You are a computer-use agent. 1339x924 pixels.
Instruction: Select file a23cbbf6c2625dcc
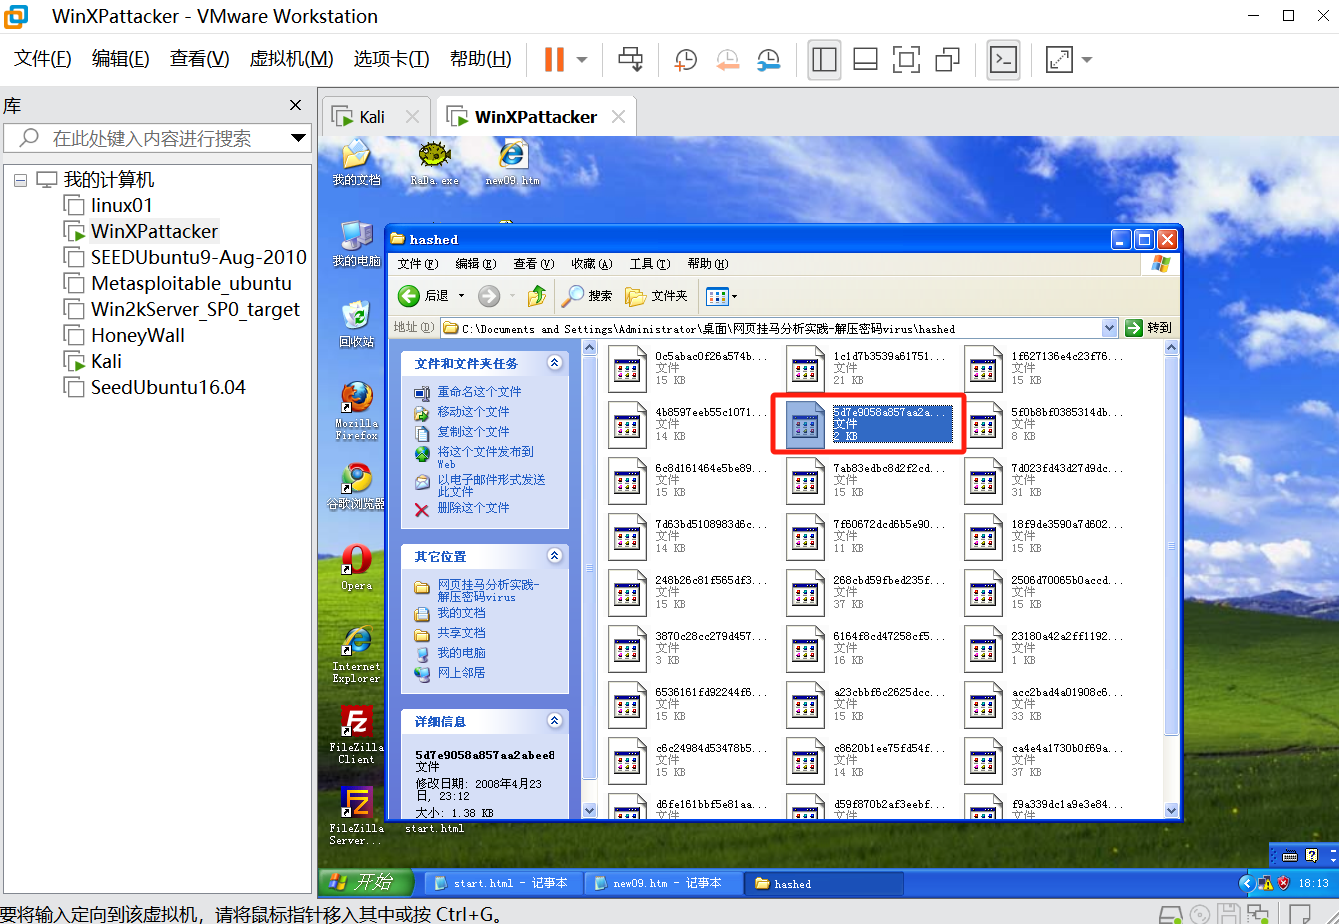pos(867,704)
